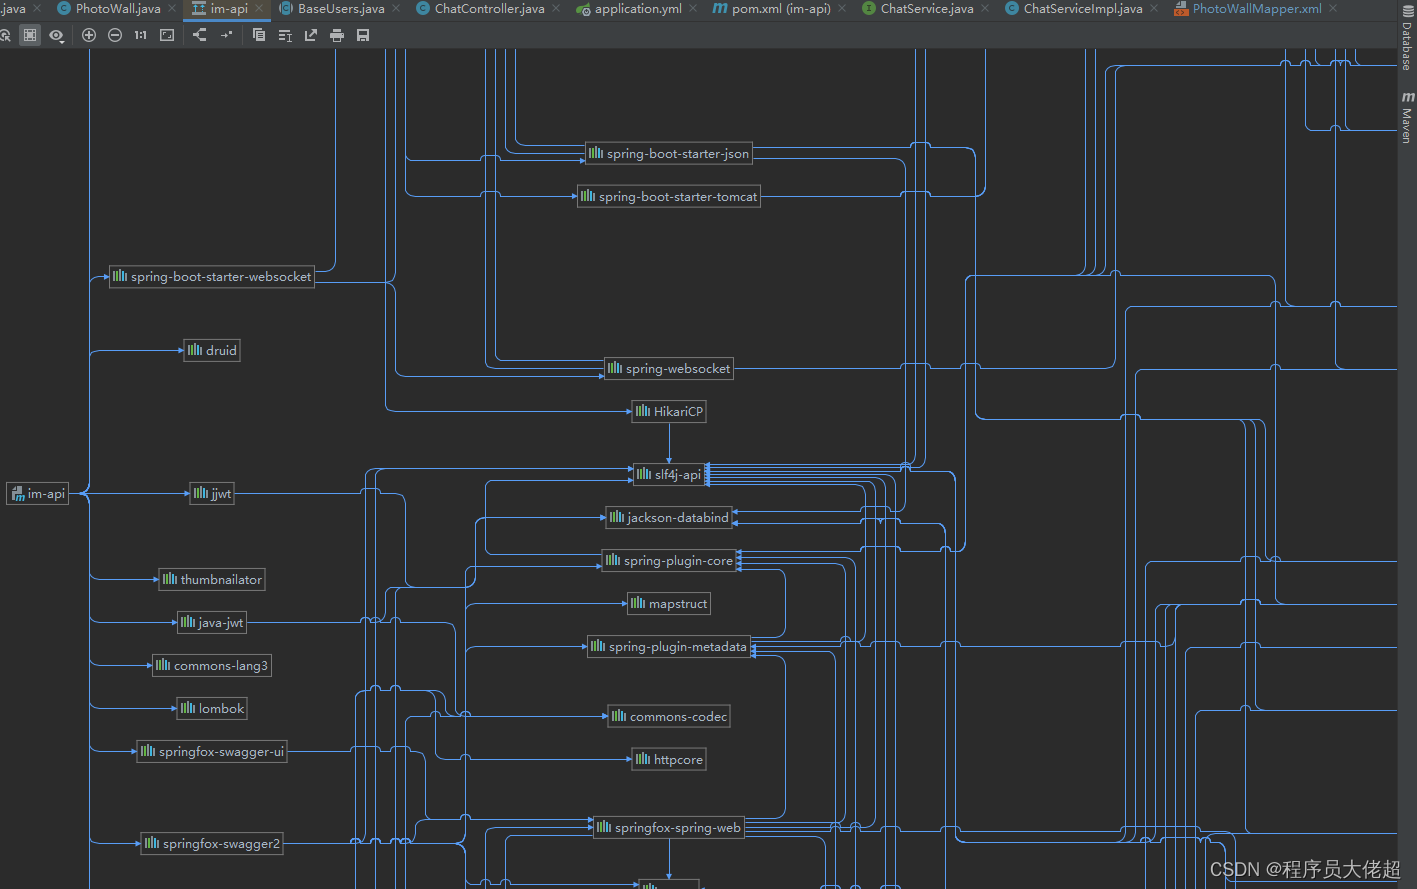Click the Maven m icon on the pom.xml tab
Screen dimensions: 1417x889
[x=720, y=9]
